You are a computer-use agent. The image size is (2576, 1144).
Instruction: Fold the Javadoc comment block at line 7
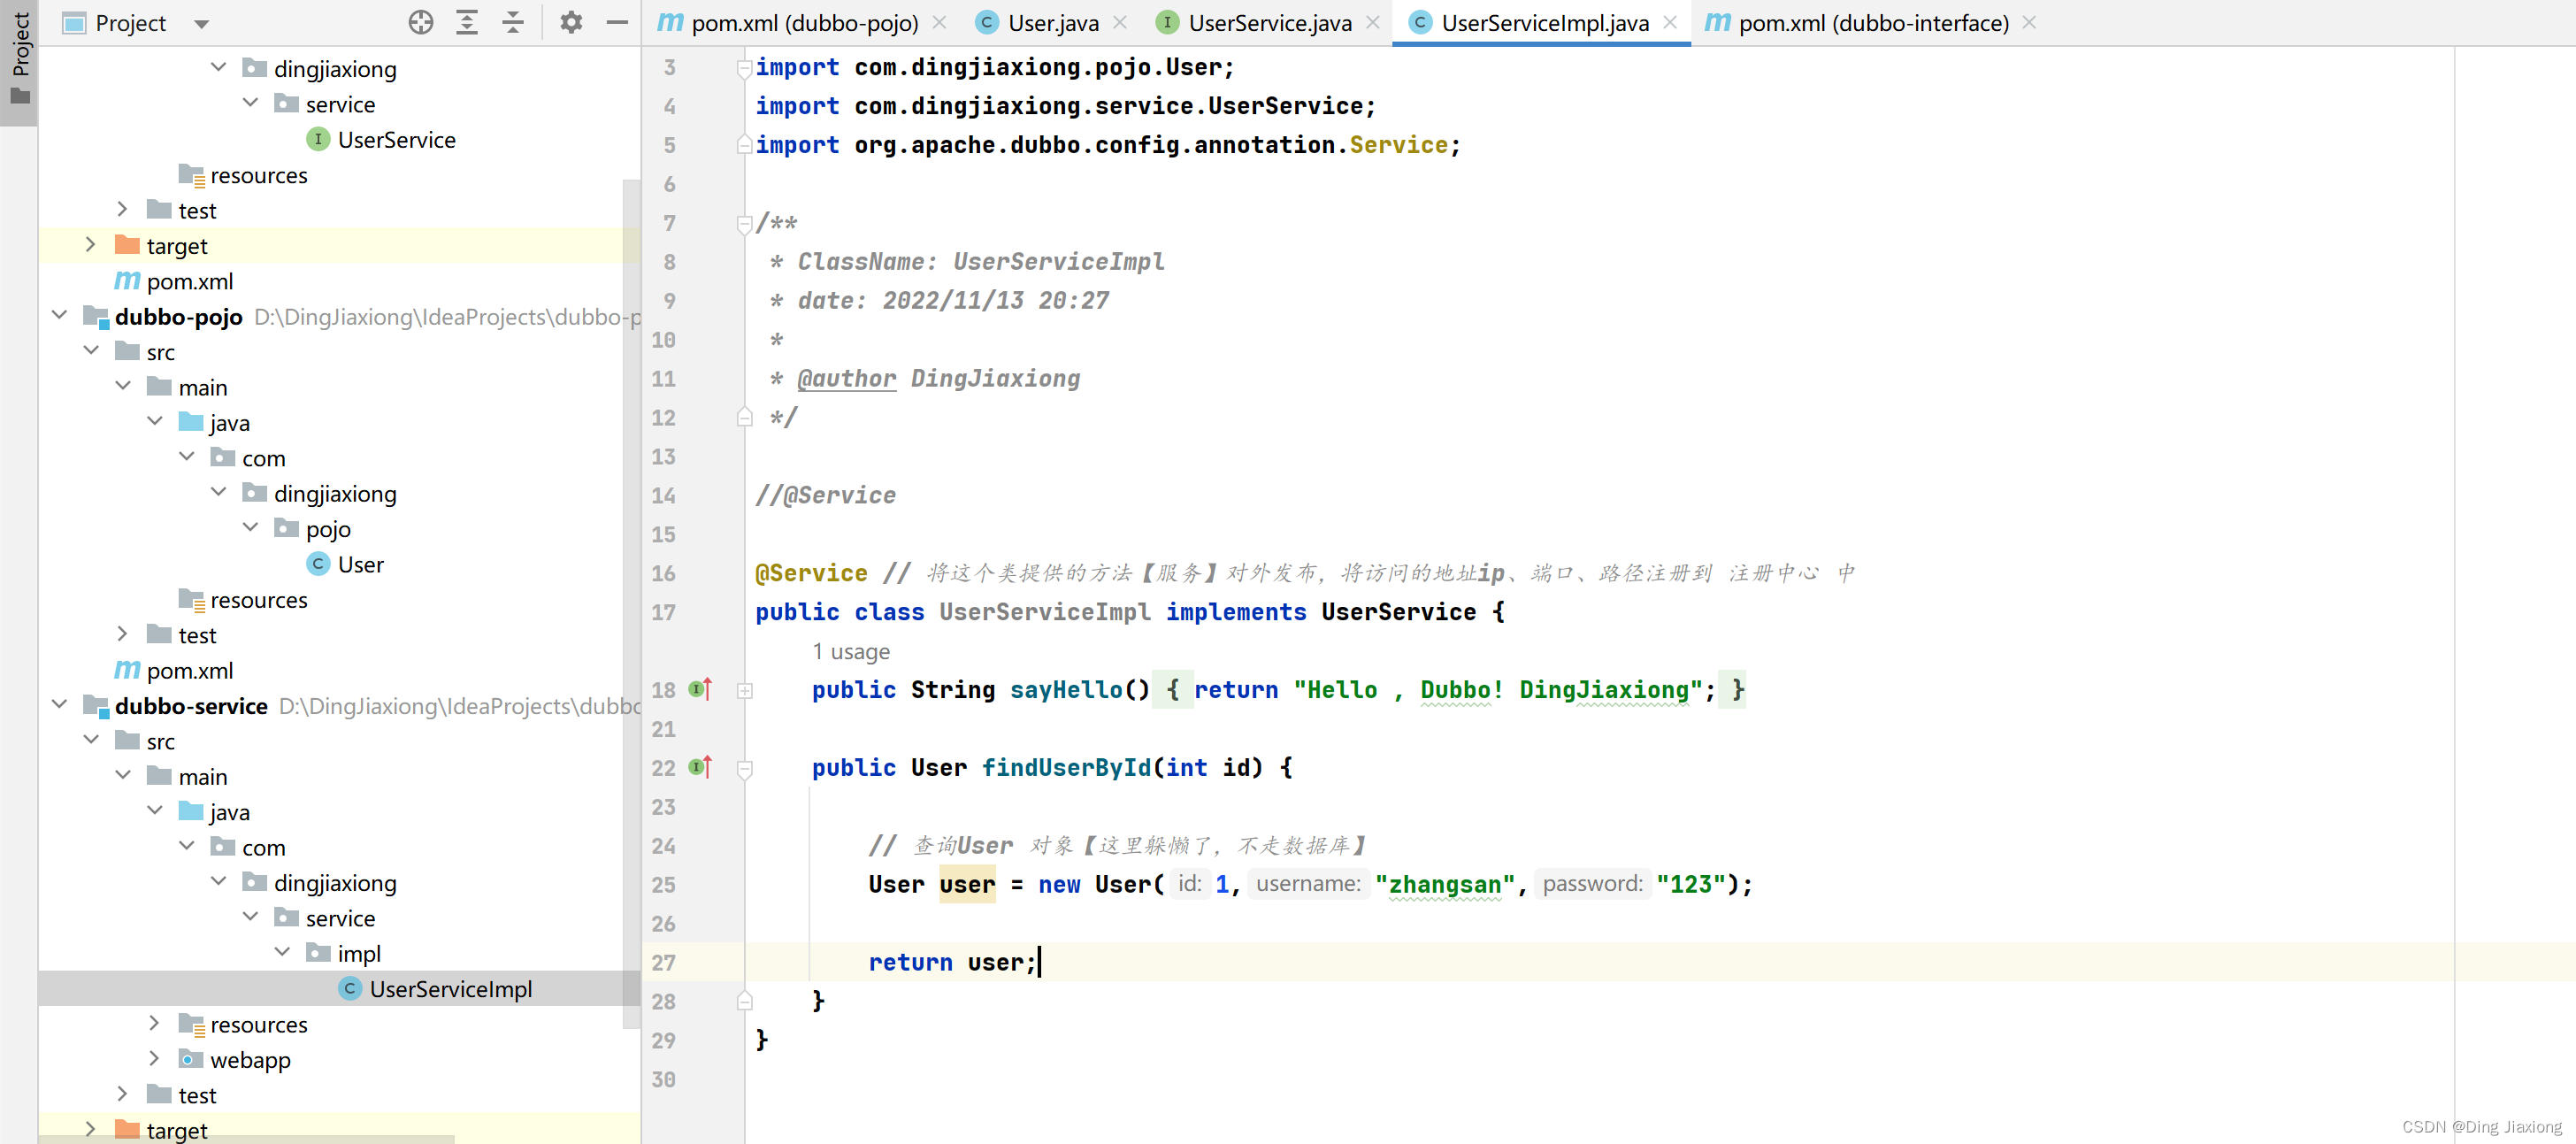click(x=745, y=224)
